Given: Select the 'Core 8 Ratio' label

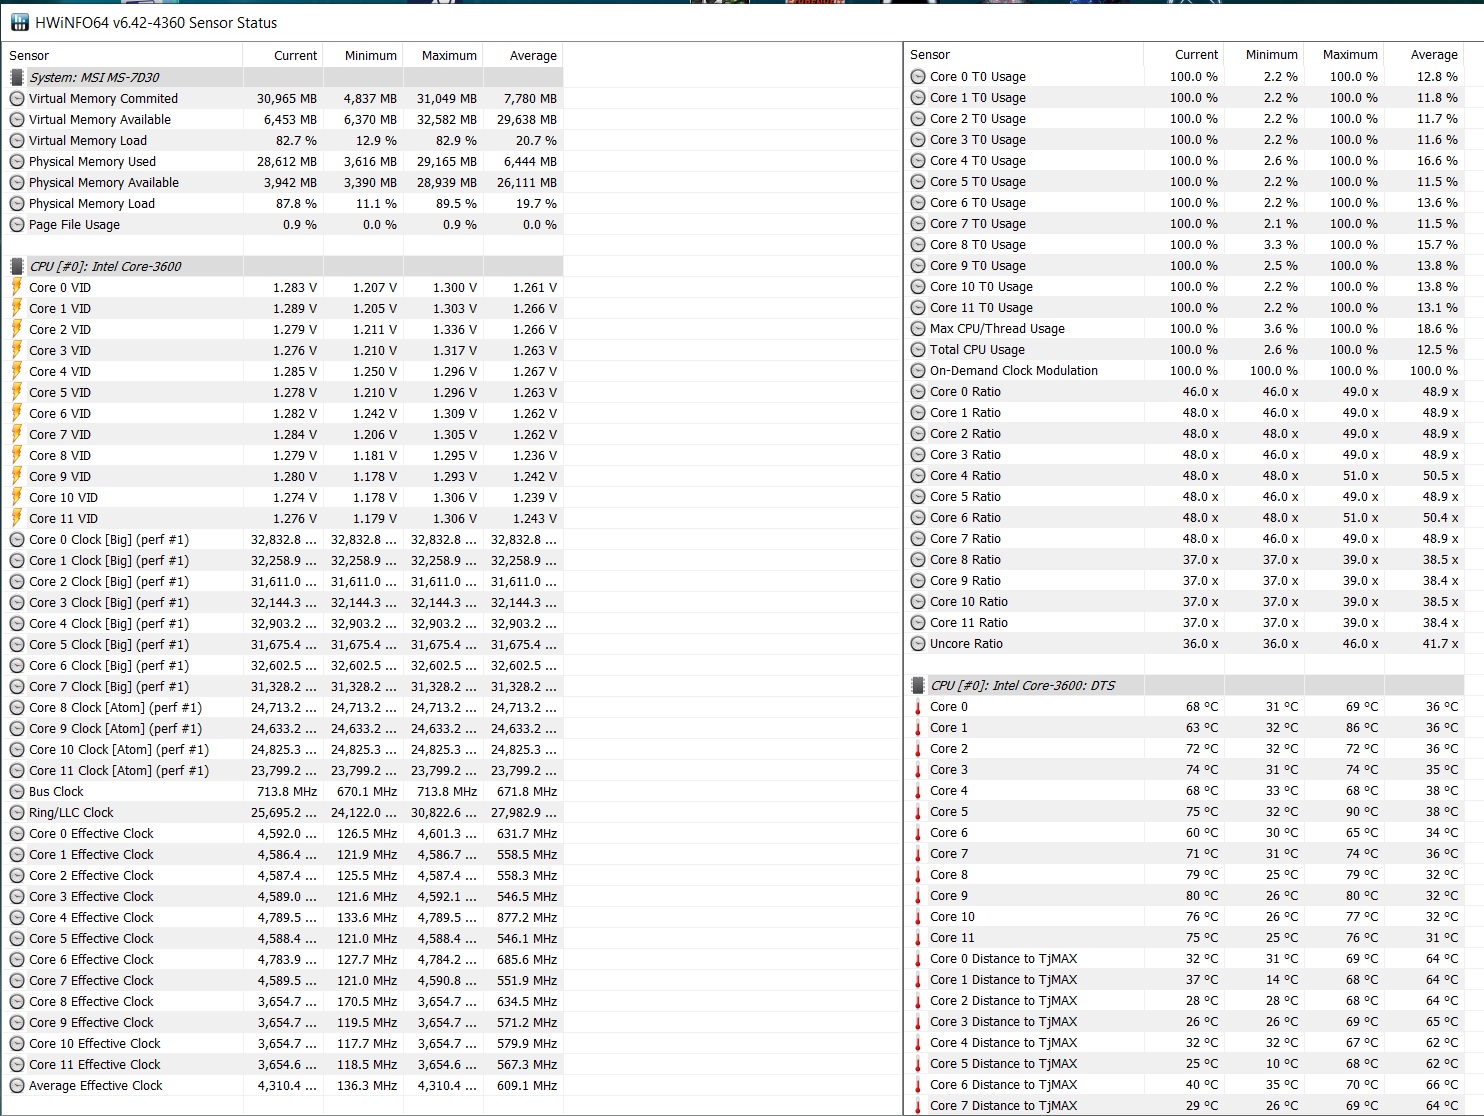Looking at the screenshot, I should click(965, 559).
